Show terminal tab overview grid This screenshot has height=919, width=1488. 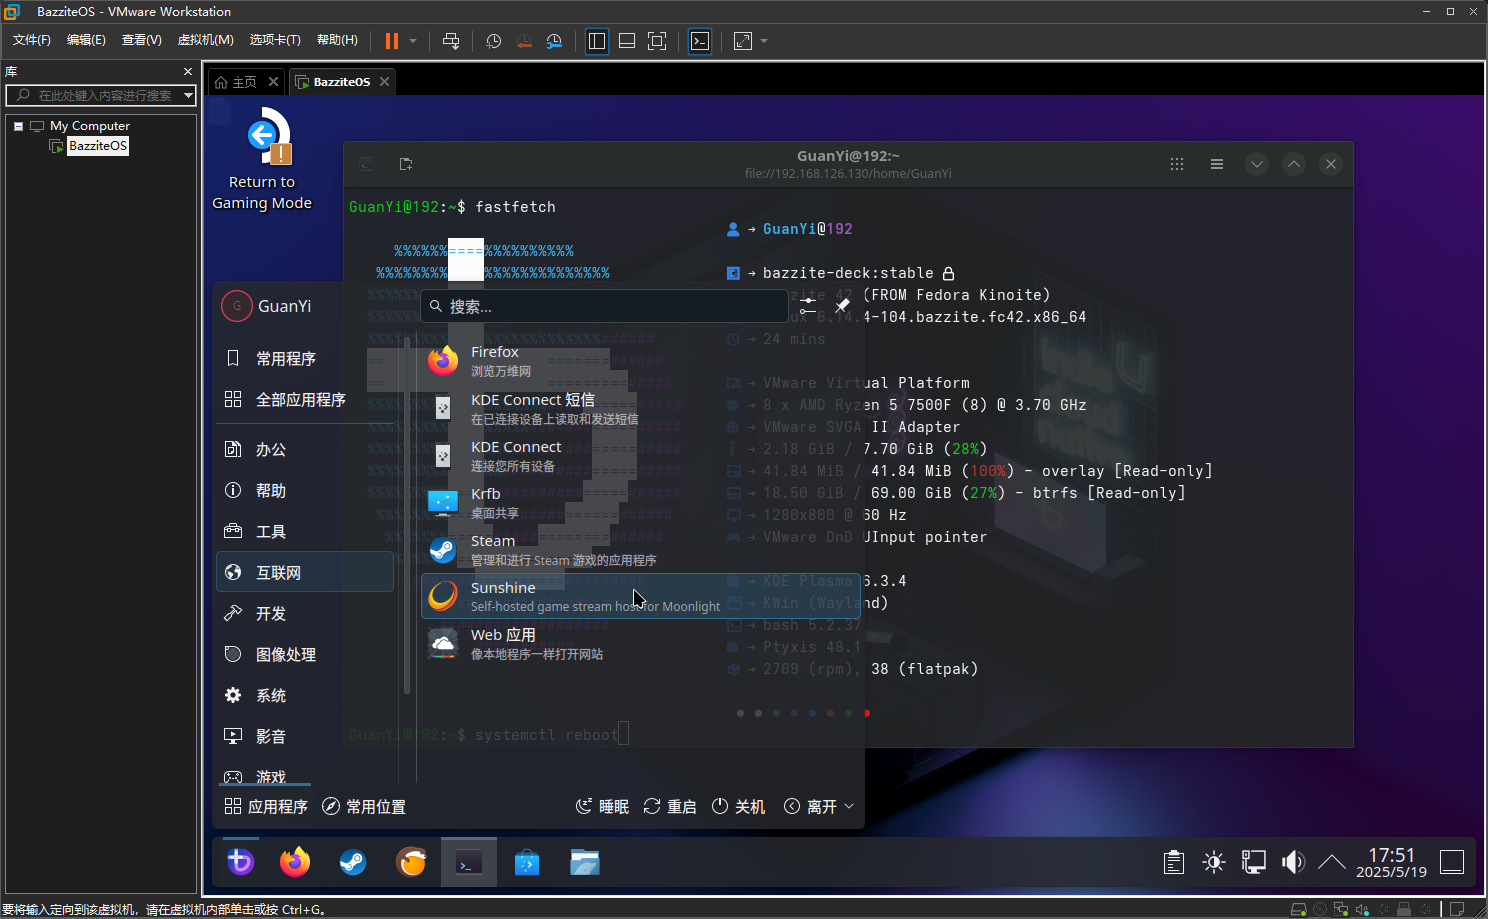[x=1177, y=164]
